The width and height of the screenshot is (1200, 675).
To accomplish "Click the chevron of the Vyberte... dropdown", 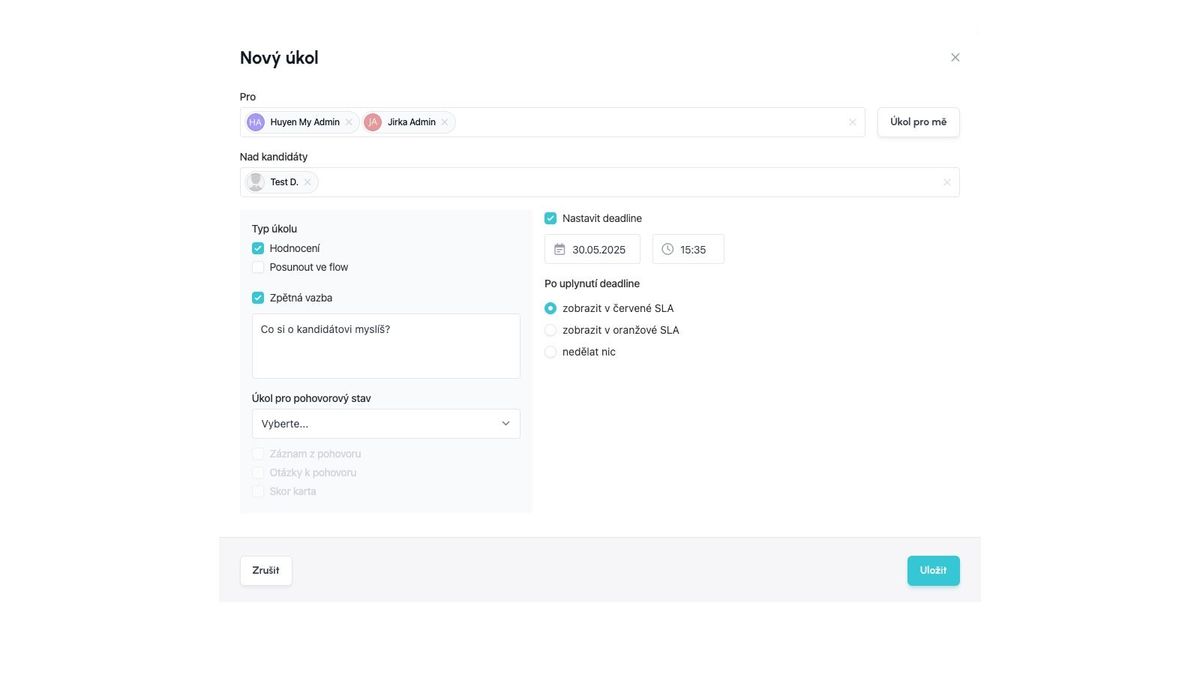I will tap(506, 424).
